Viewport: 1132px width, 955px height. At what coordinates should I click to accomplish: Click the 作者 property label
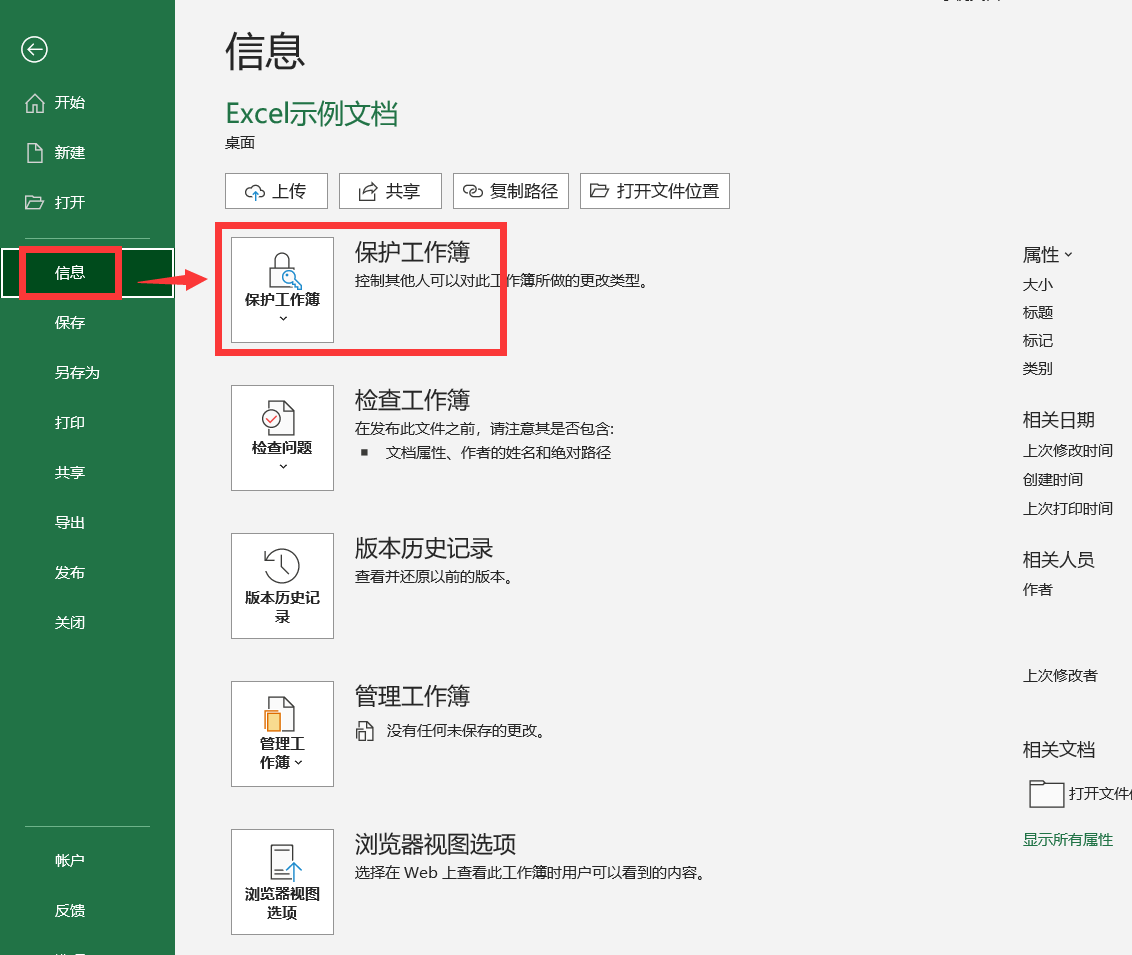pyautogui.click(x=1037, y=589)
